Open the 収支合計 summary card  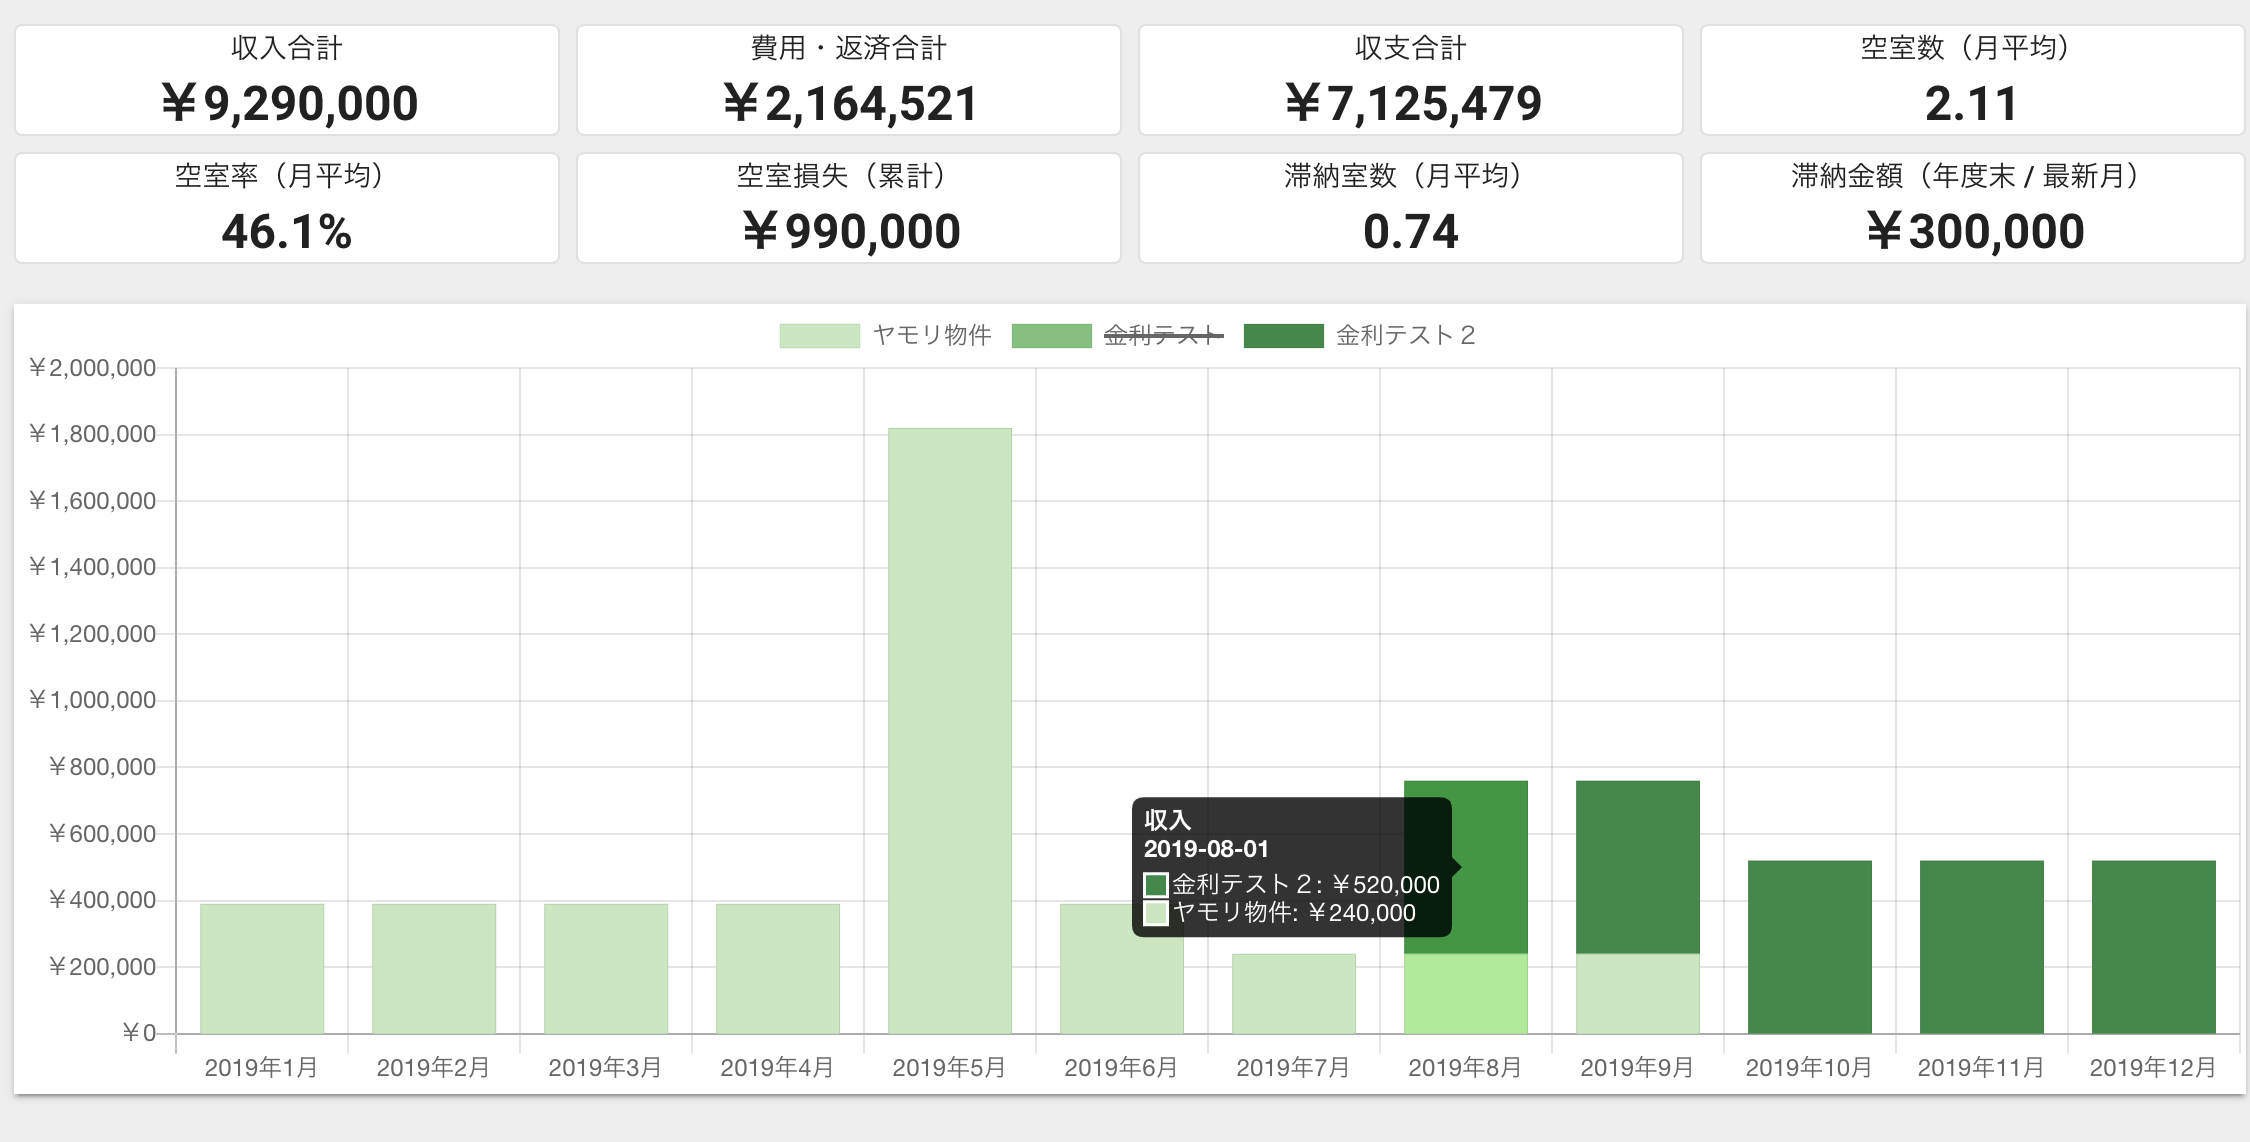pos(1411,80)
